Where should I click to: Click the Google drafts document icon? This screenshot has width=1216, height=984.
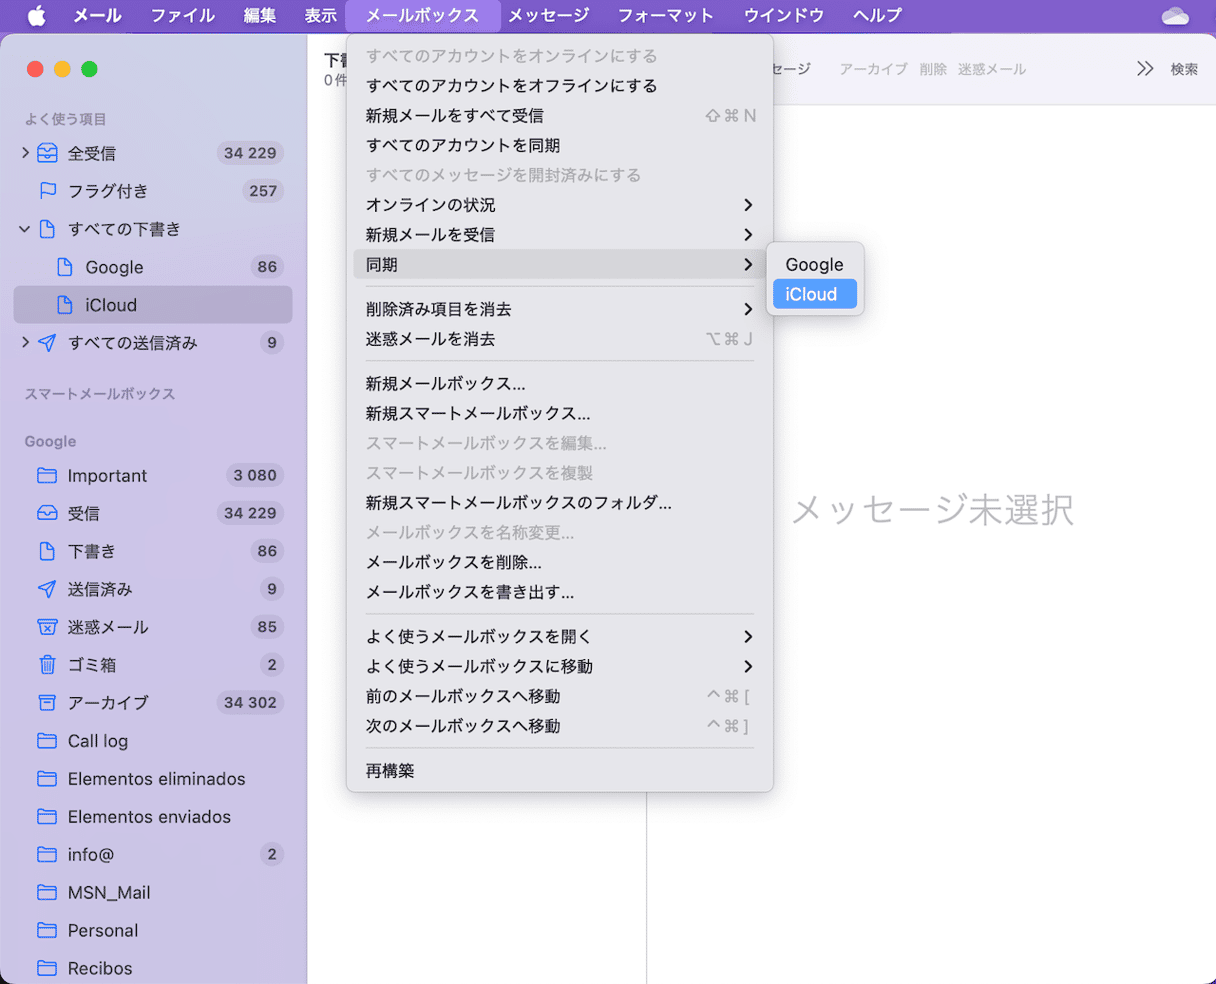[65, 267]
